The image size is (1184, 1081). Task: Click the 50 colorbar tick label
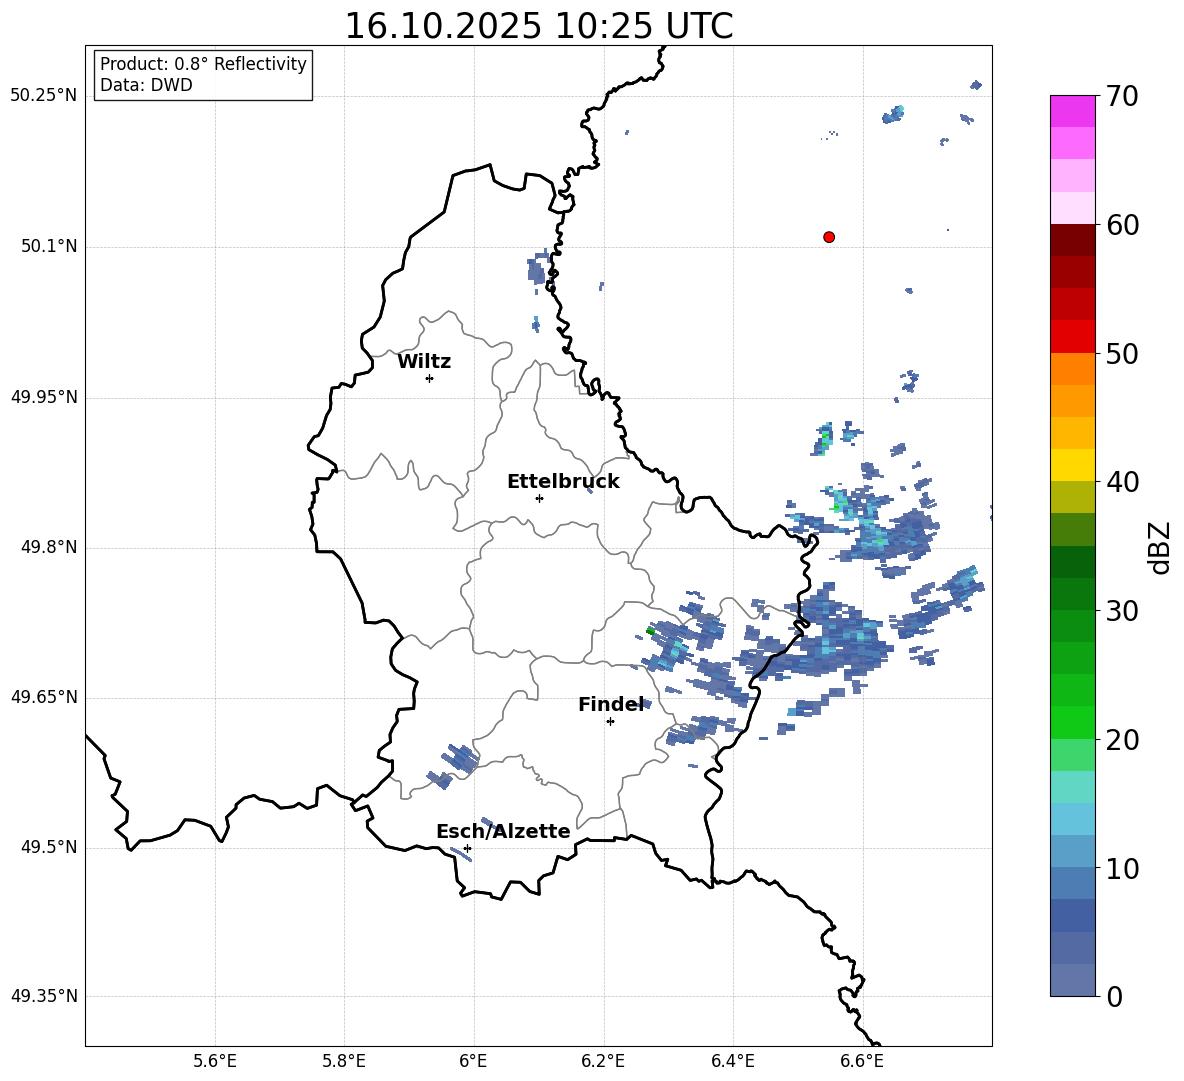pos(1122,353)
